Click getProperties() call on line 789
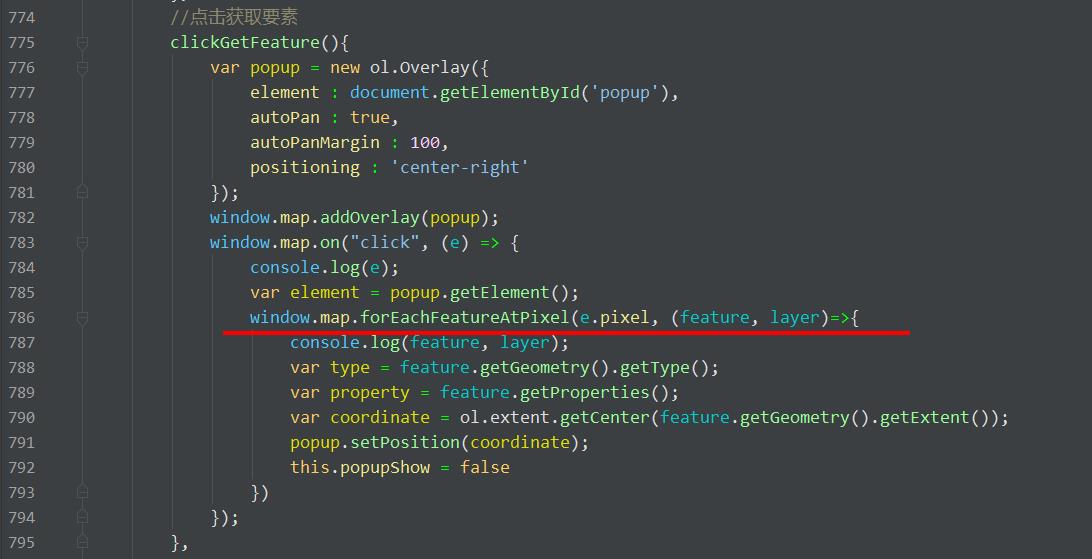1092x559 pixels. pyautogui.click(x=595, y=393)
